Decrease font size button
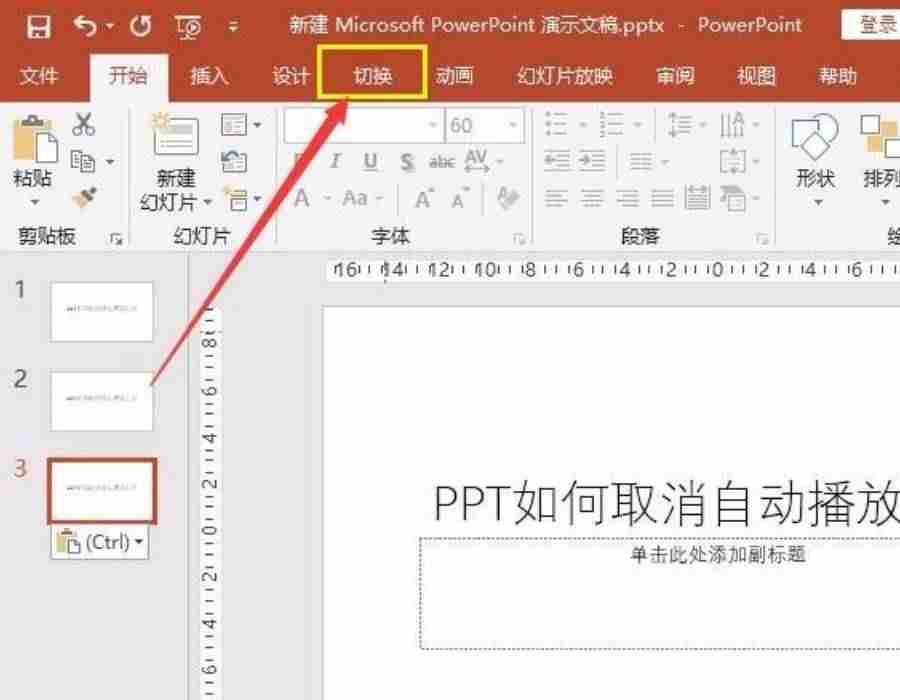900x700 pixels. [x=460, y=199]
